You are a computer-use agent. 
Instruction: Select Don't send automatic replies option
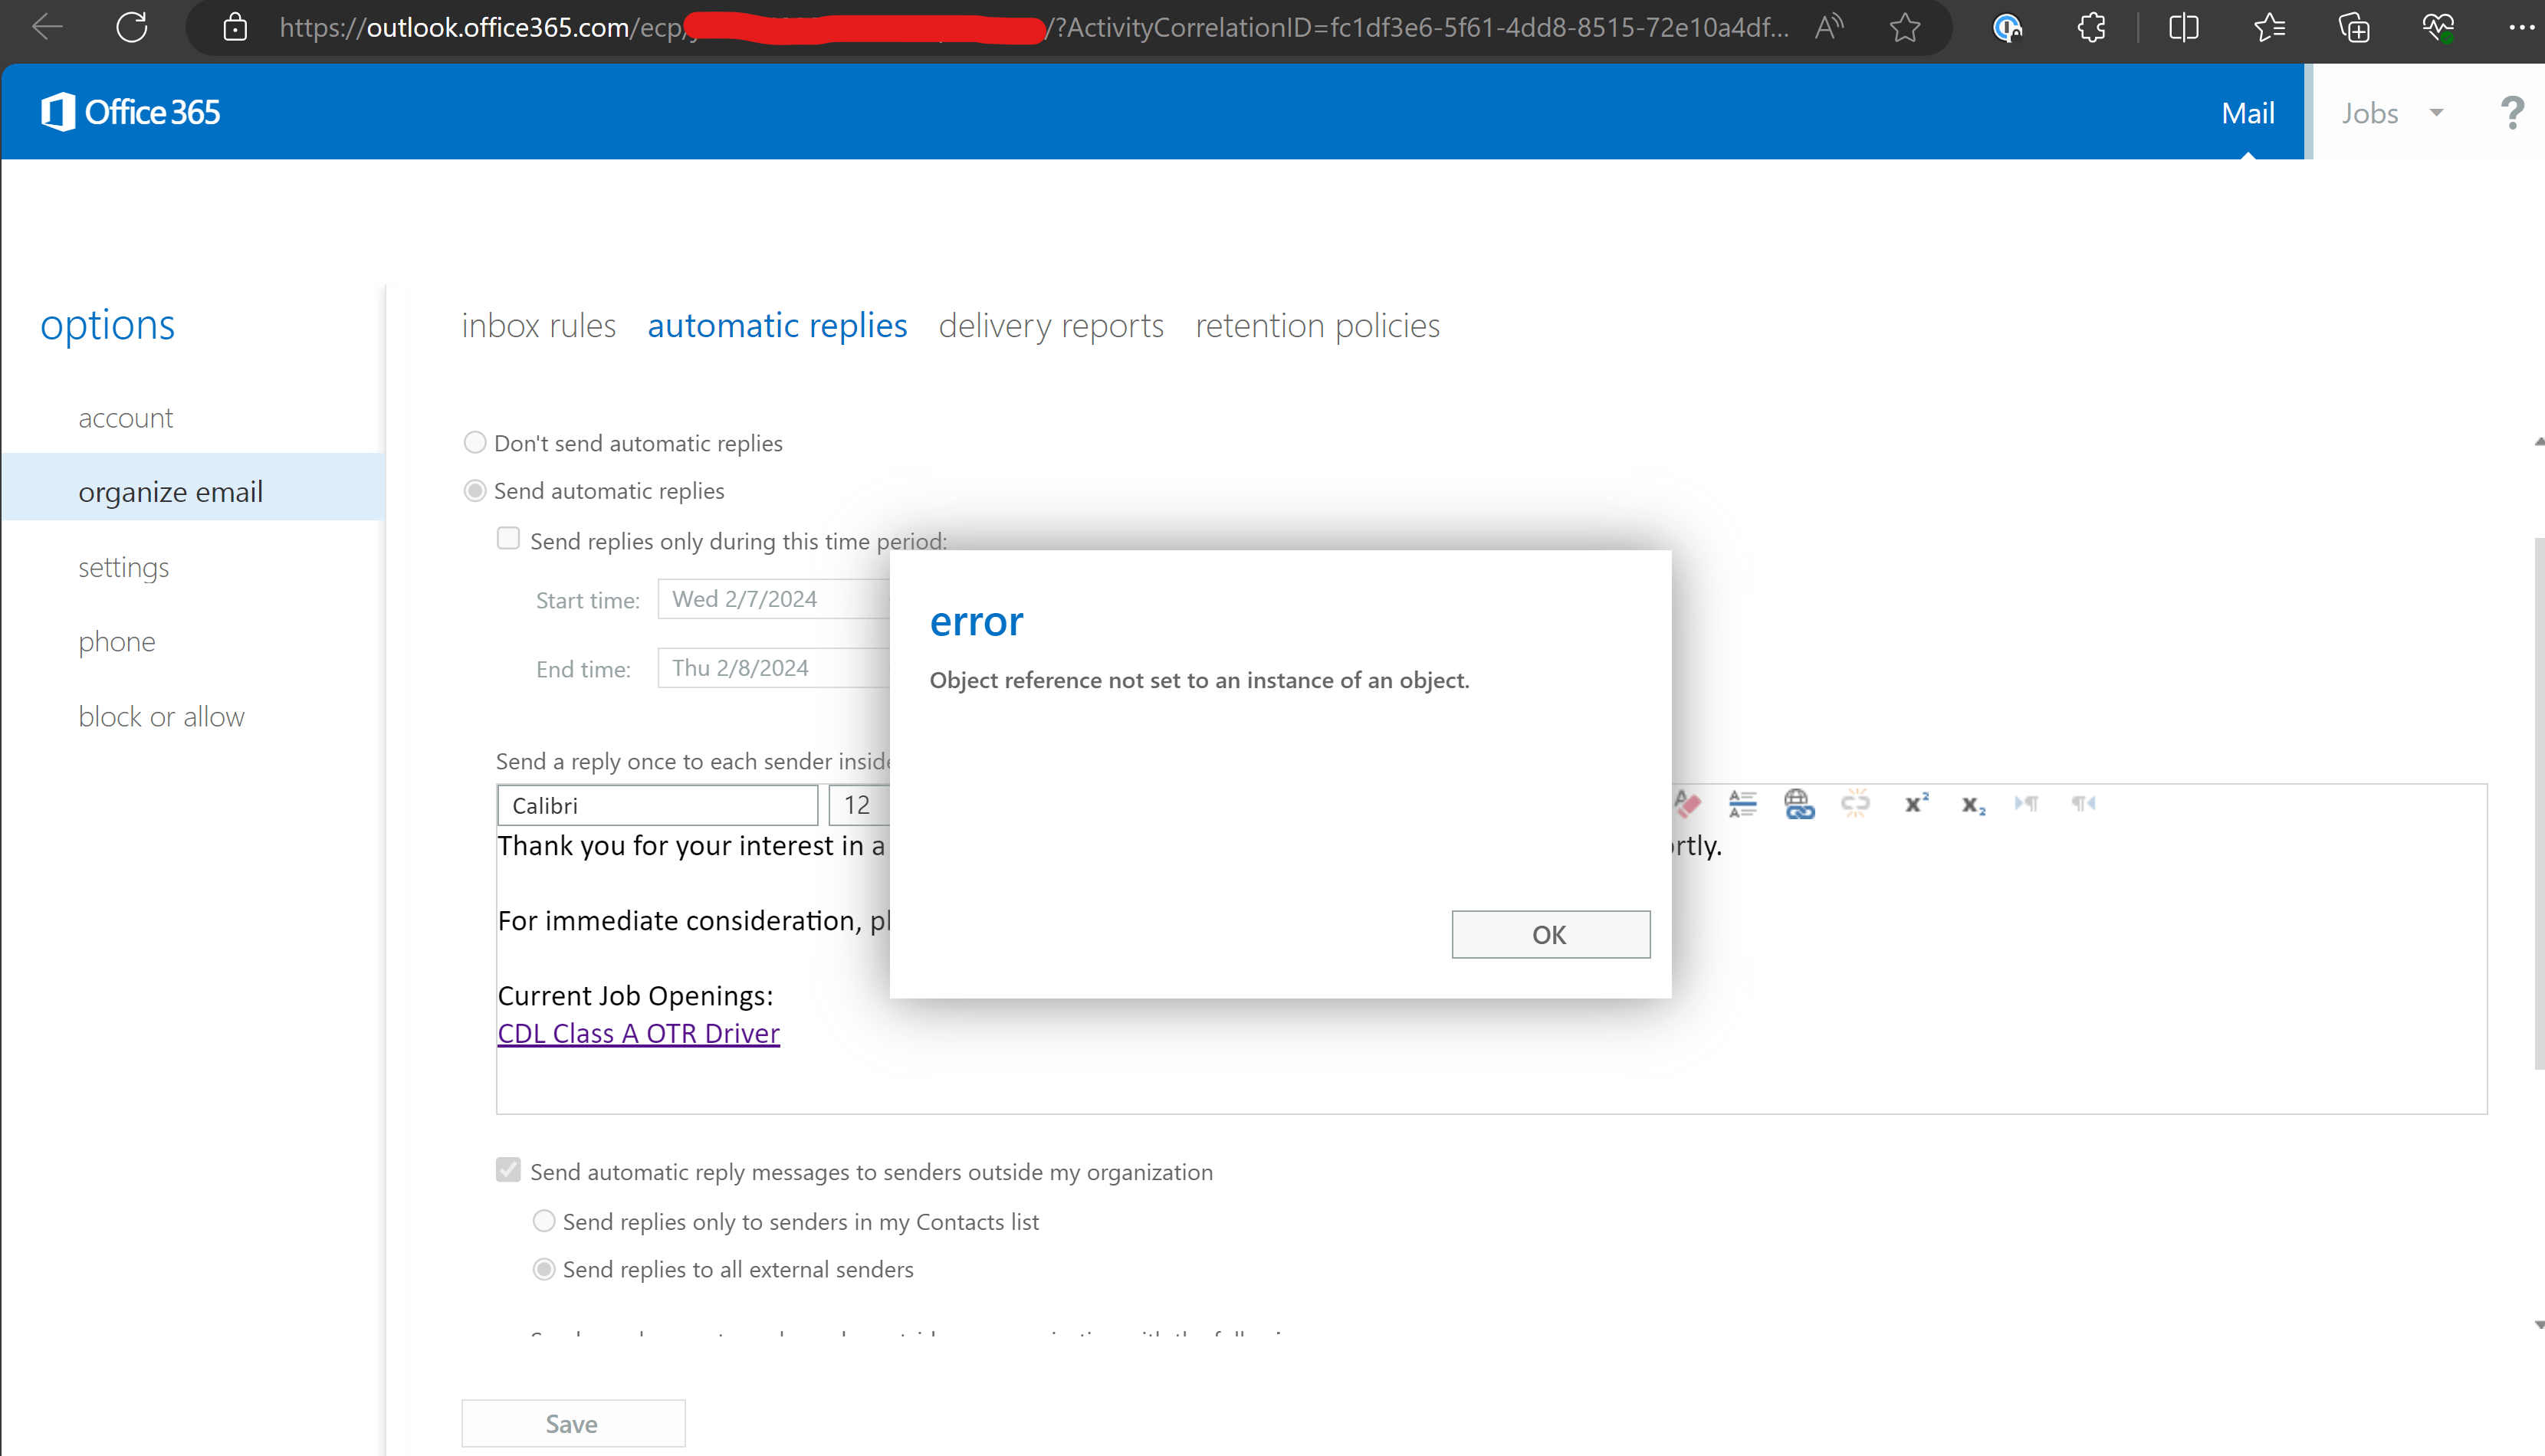(475, 442)
